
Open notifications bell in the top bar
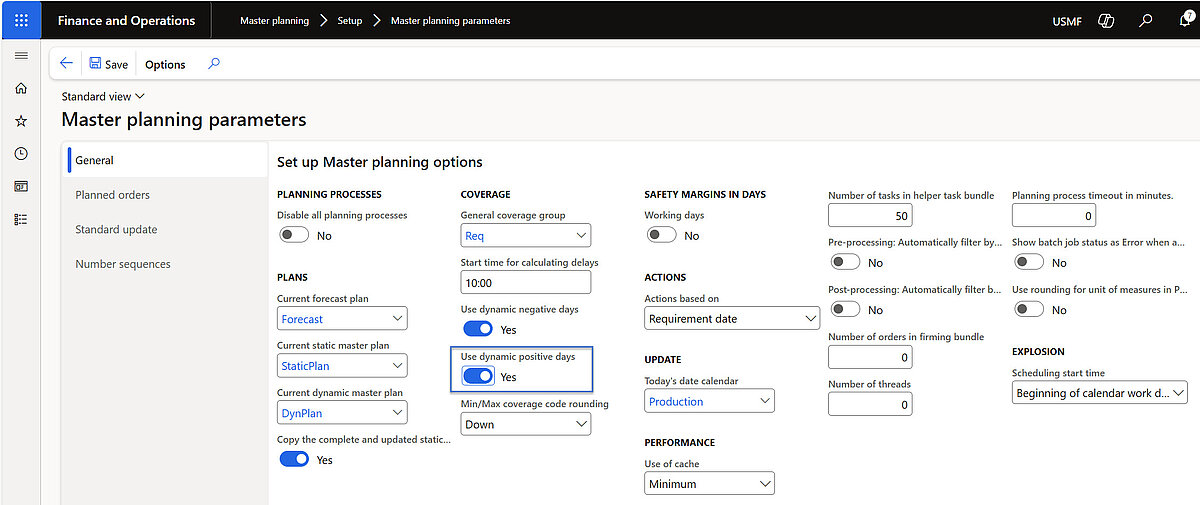pos(1185,20)
